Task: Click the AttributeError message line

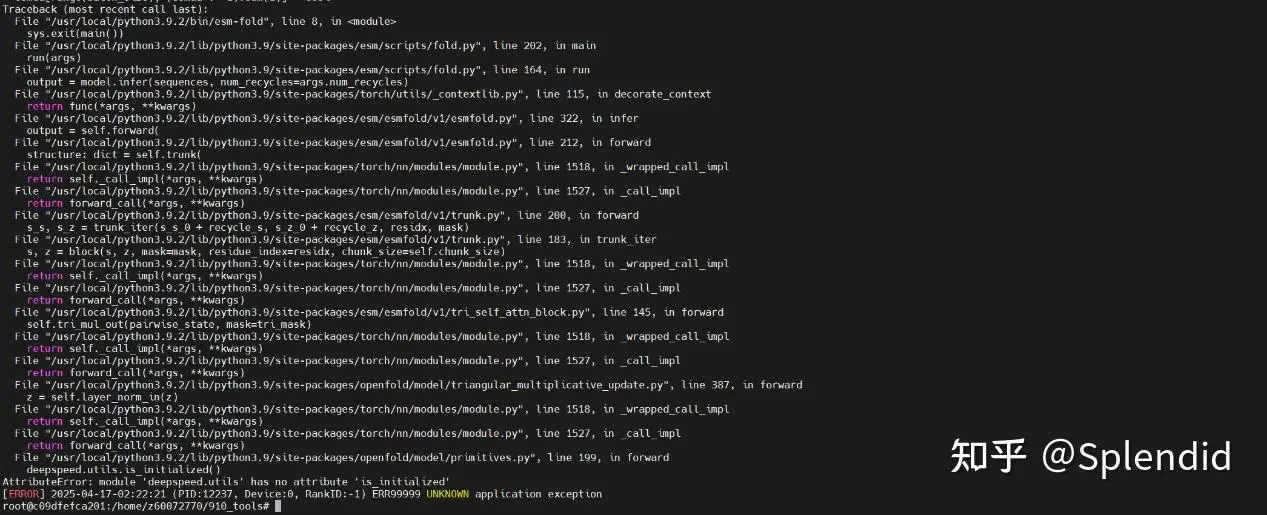Action: 226,482
